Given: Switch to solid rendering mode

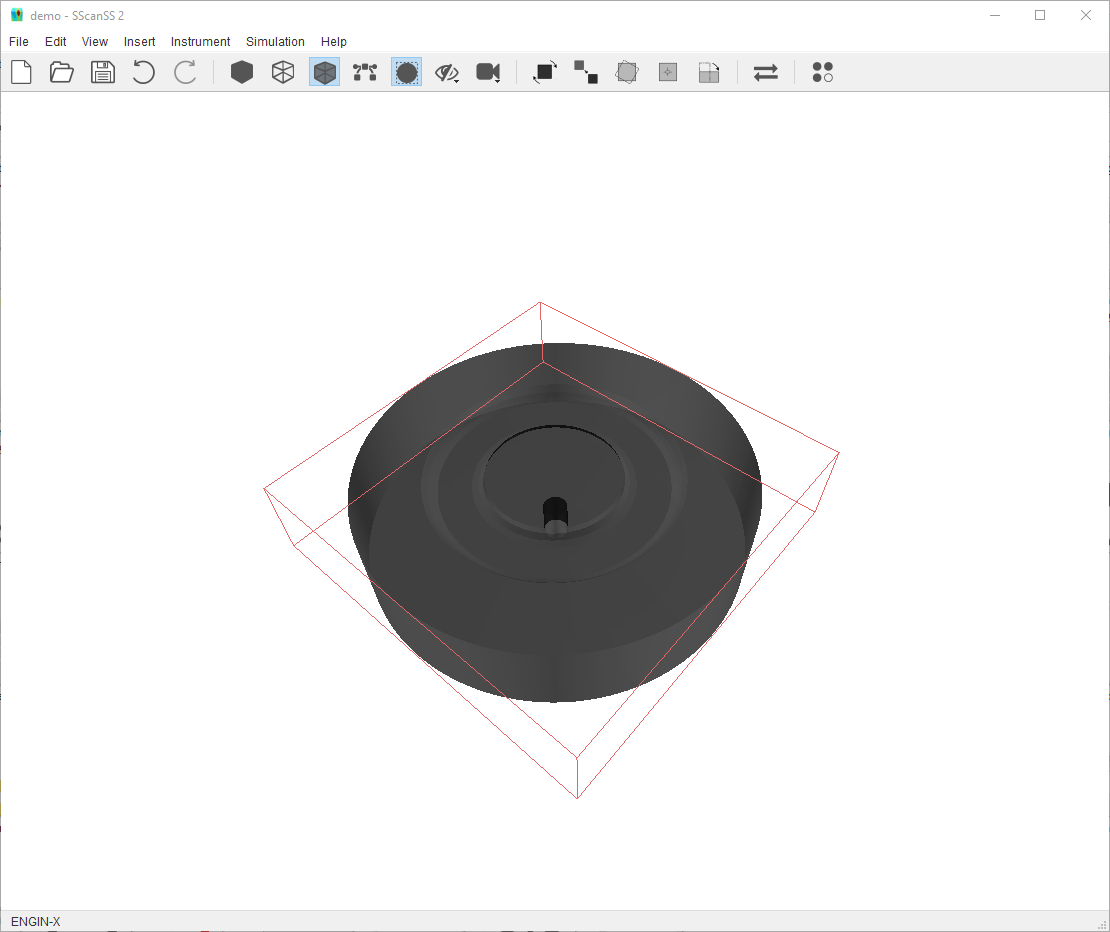Looking at the screenshot, I should tap(242, 72).
